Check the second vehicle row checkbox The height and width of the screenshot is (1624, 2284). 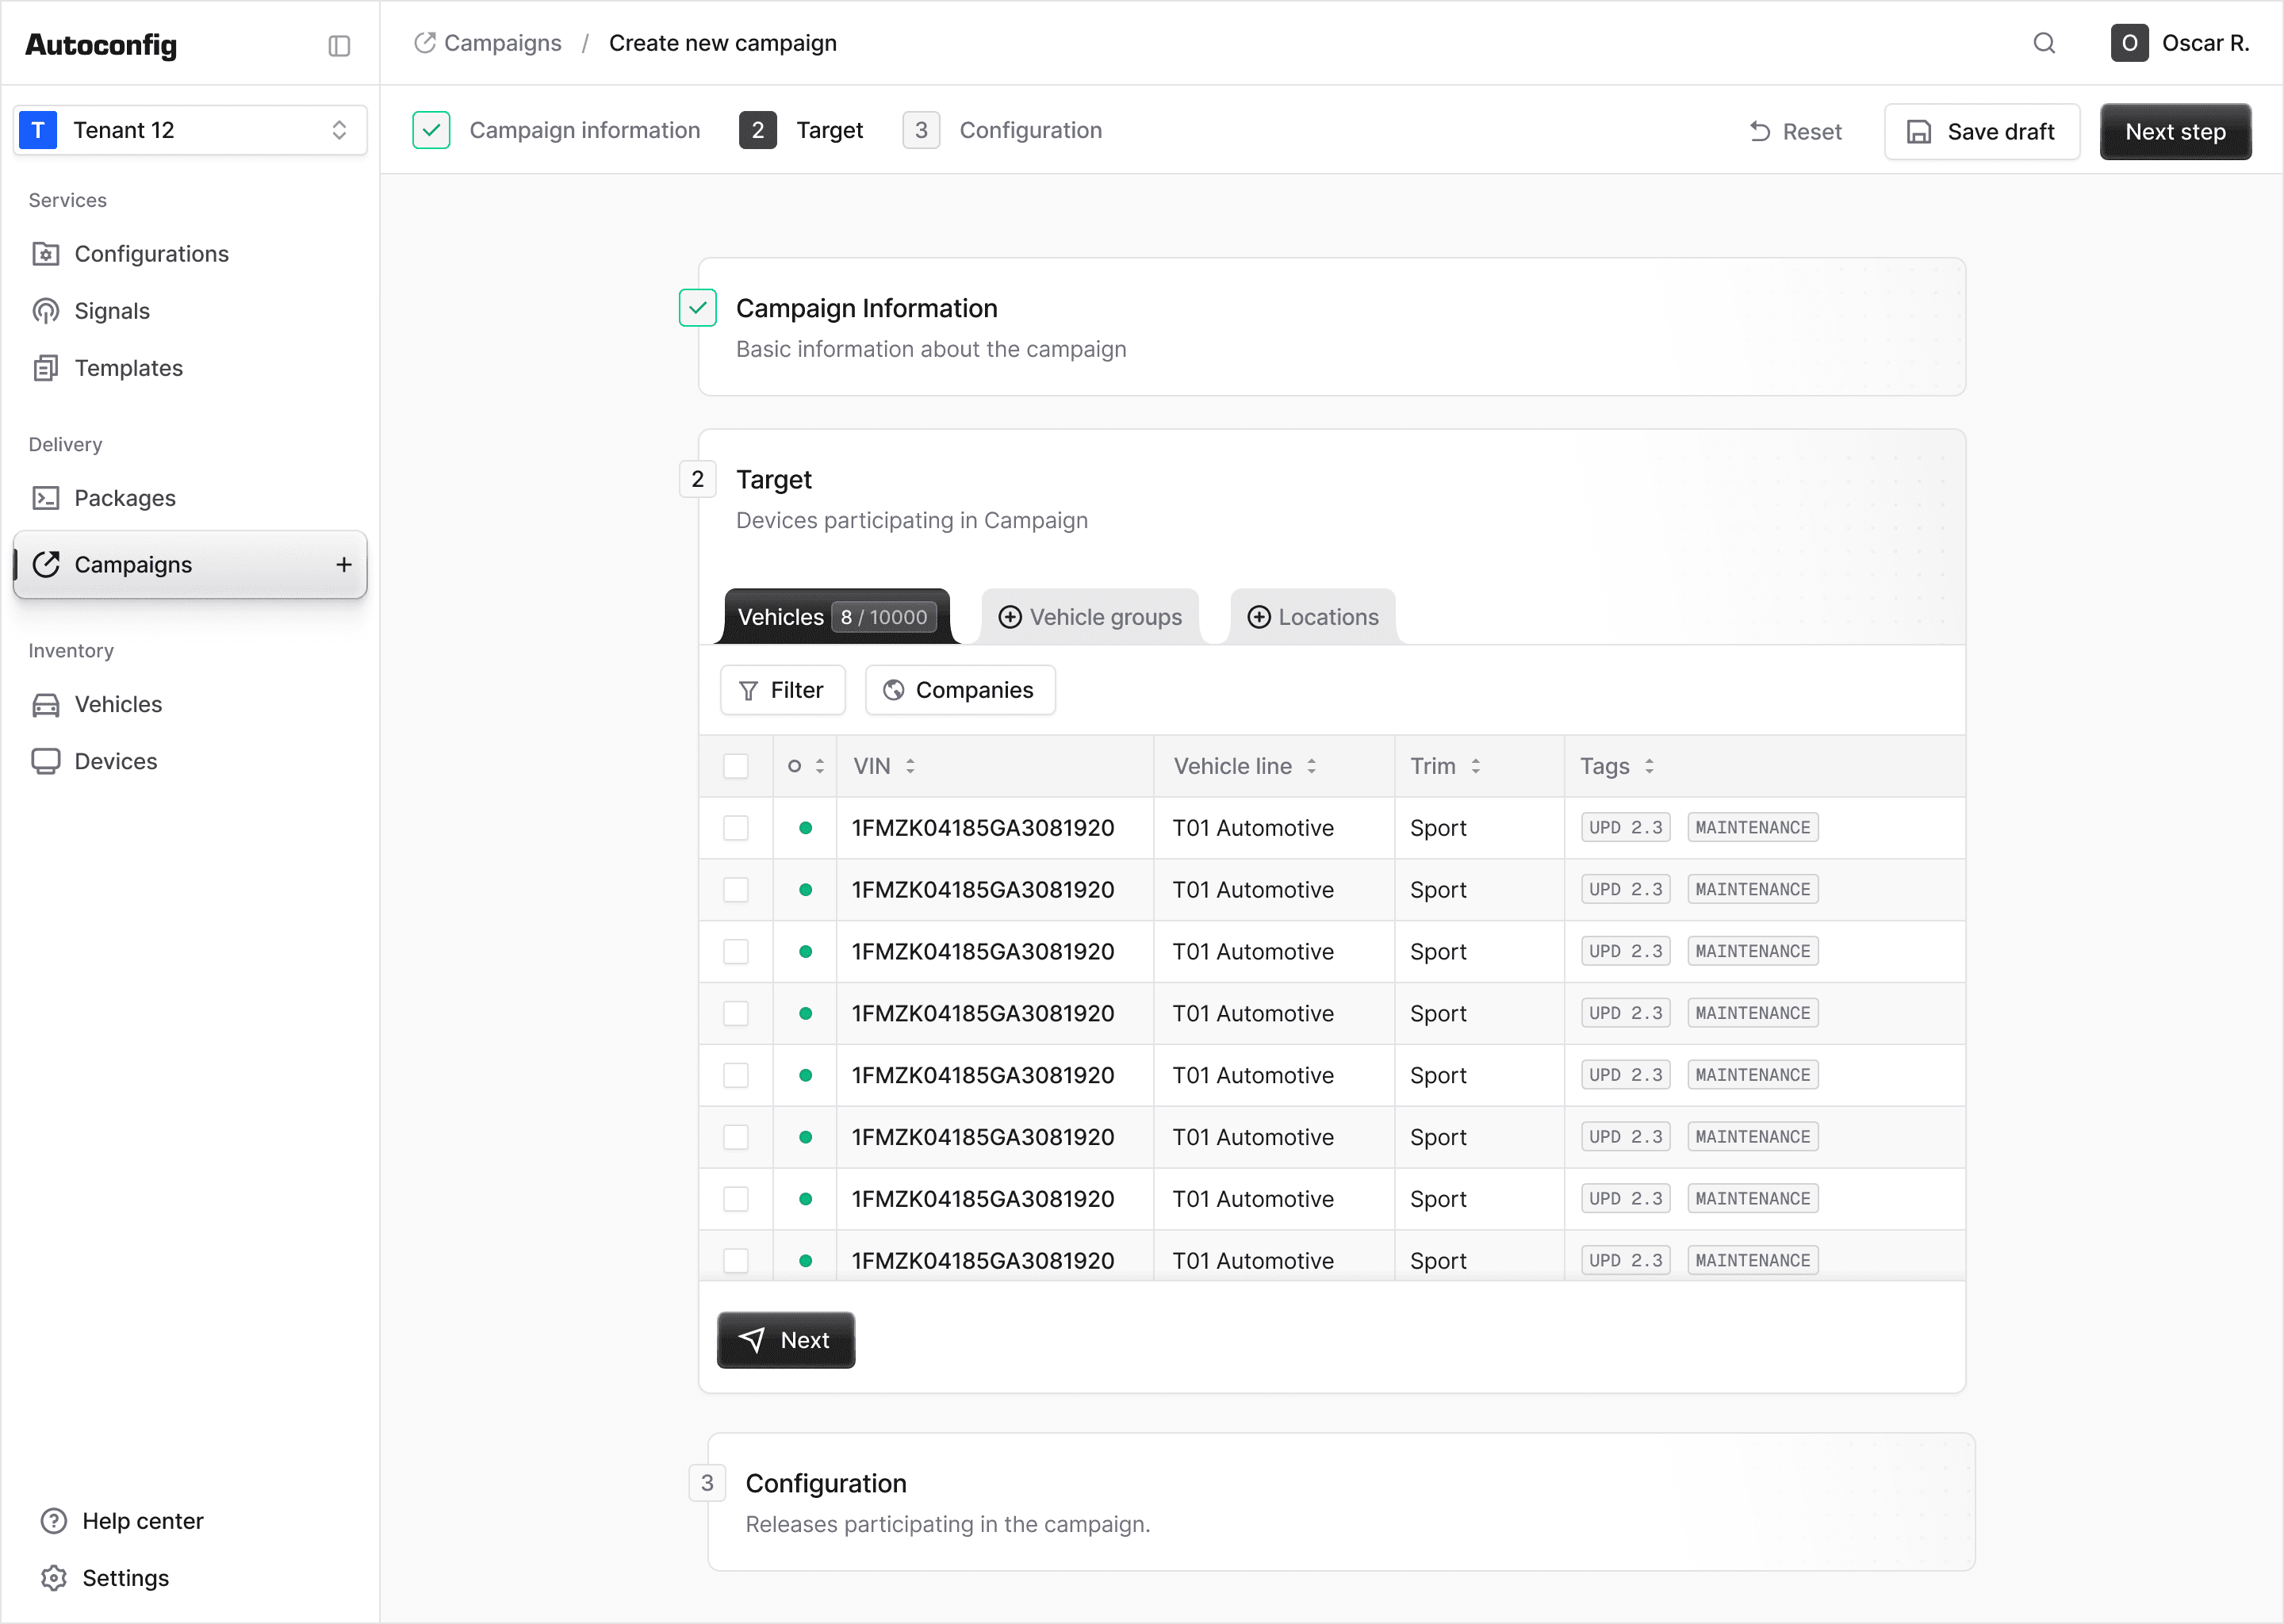(x=736, y=890)
